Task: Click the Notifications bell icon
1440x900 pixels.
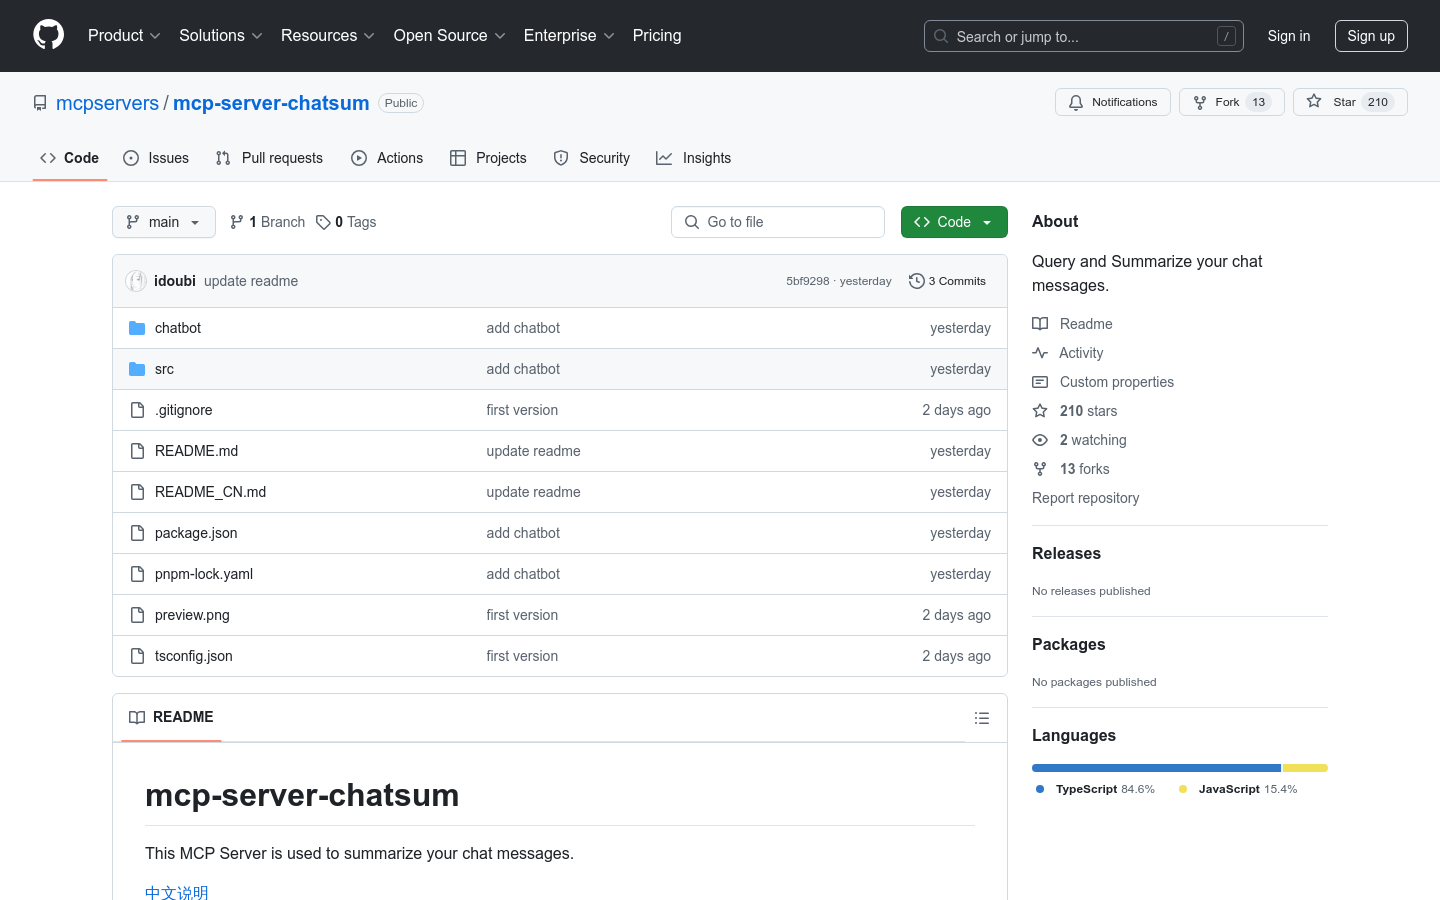Action: (x=1076, y=102)
